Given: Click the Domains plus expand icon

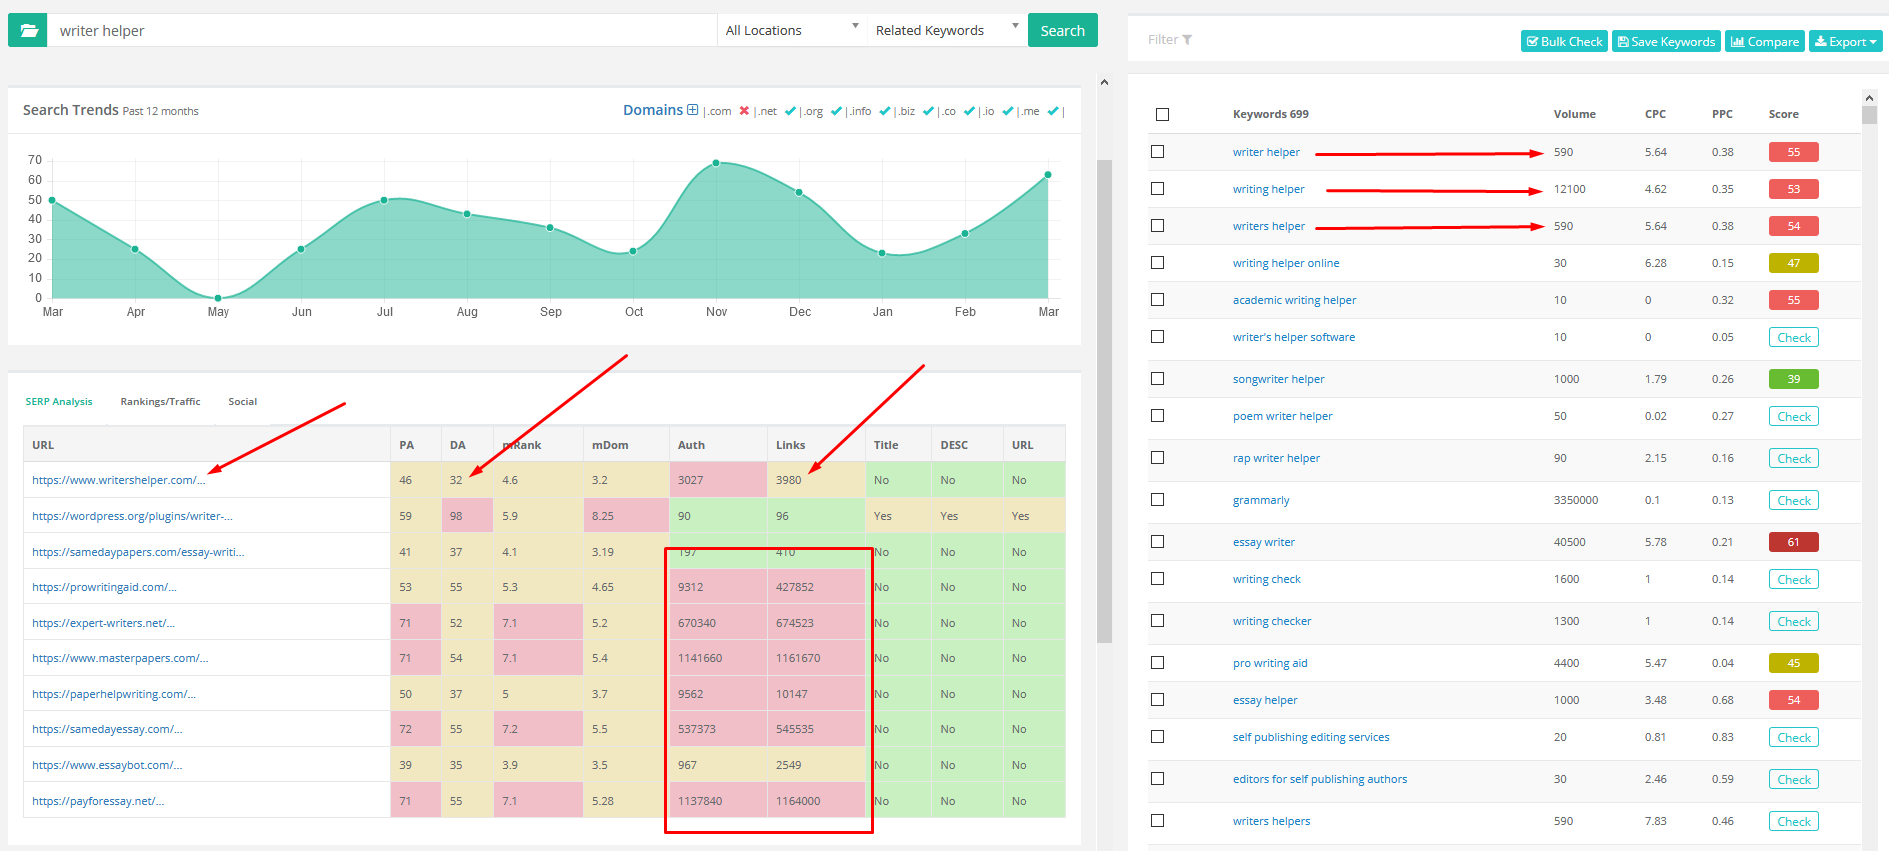Looking at the screenshot, I should [x=692, y=110].
